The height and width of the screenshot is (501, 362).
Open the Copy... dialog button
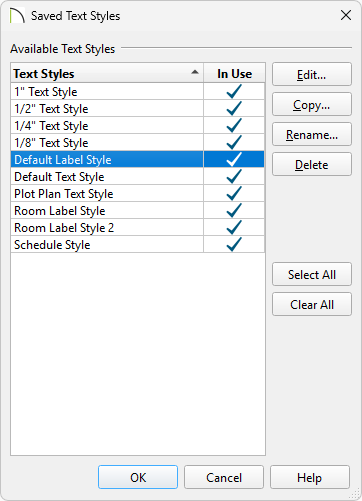[x=312, y=104]
